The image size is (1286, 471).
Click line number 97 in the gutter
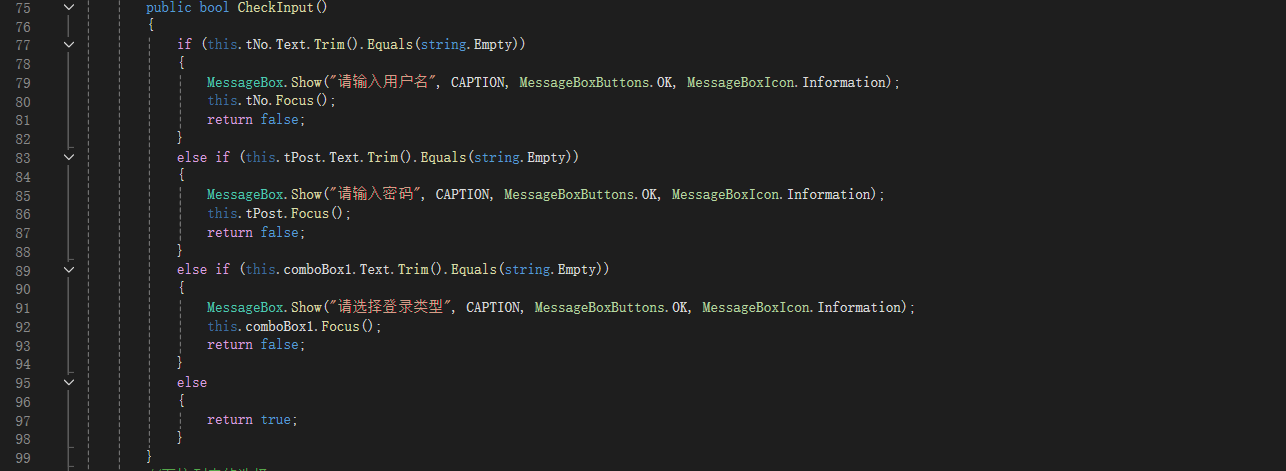coord(24,420)
